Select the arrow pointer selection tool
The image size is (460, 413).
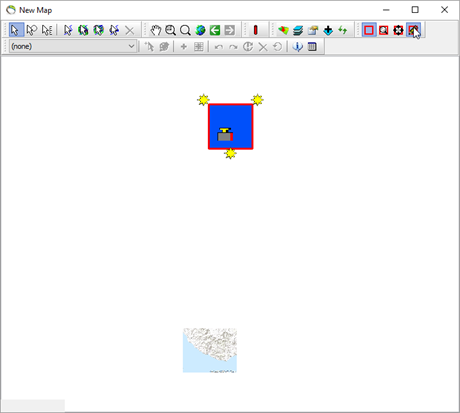click(x=15, y=30)
